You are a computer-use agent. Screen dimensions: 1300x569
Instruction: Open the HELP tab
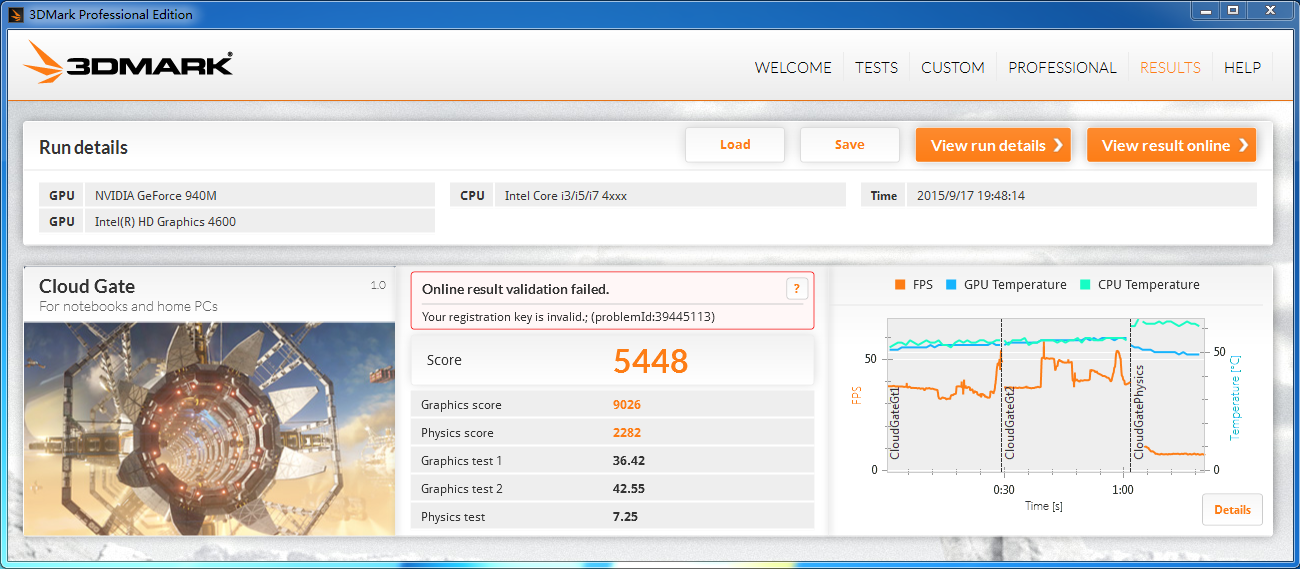point(1242,67)
